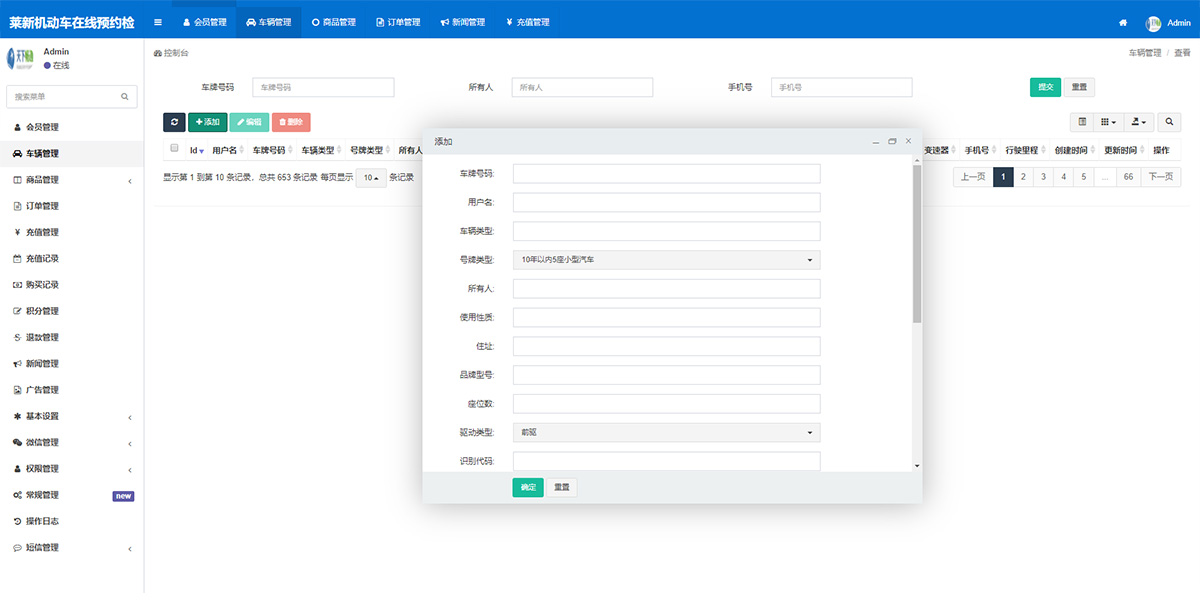Open the 号牌类型 dropdown in dialog
The width and height of the screenshot is (1200, 600).
667,260
